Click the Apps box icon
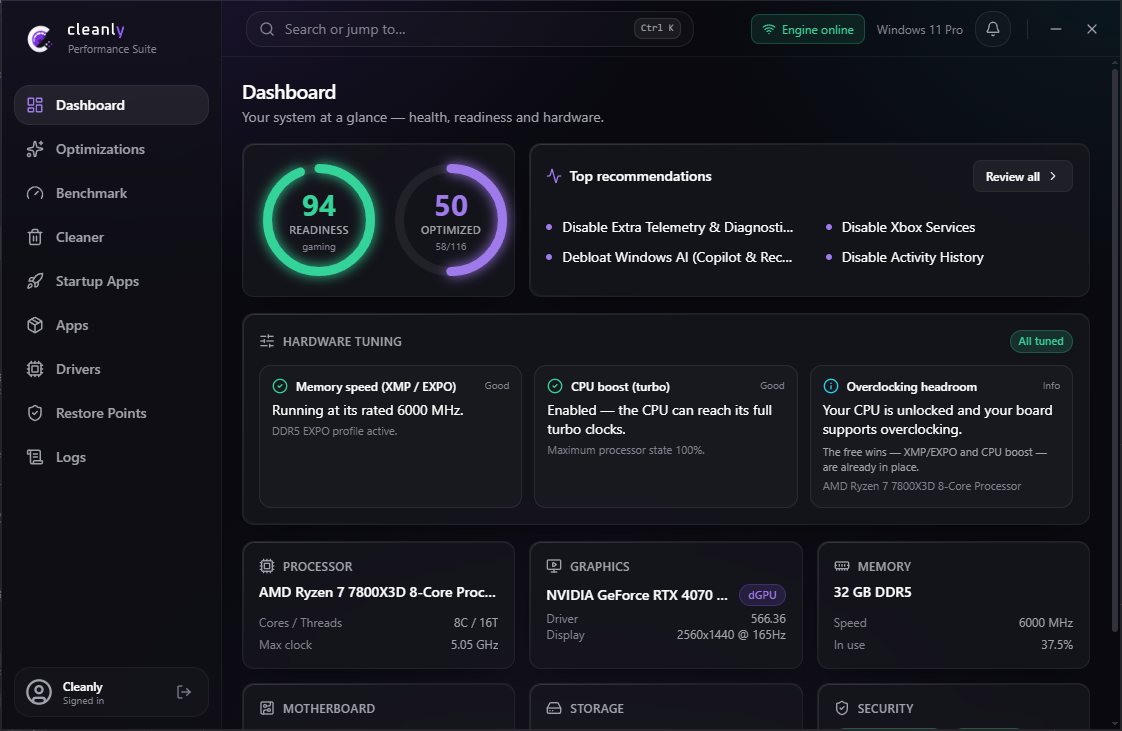The width and height of the screenshot is (1122, 731). [x=35, y=325]
